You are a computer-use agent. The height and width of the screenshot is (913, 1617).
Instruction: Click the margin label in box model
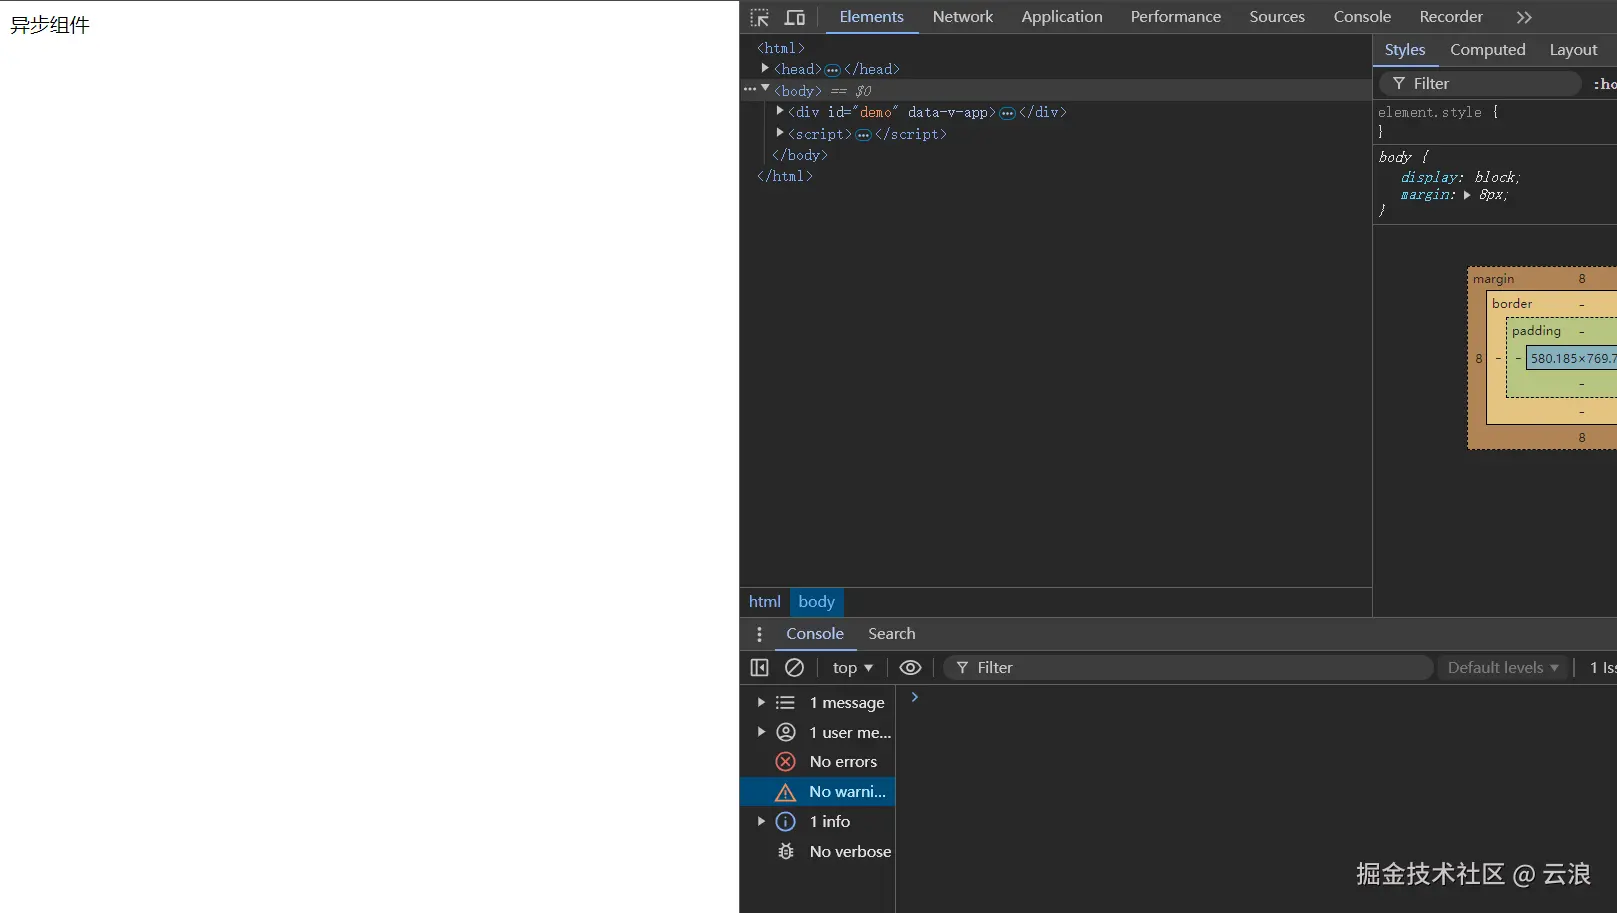click(x=1494, y=279)
